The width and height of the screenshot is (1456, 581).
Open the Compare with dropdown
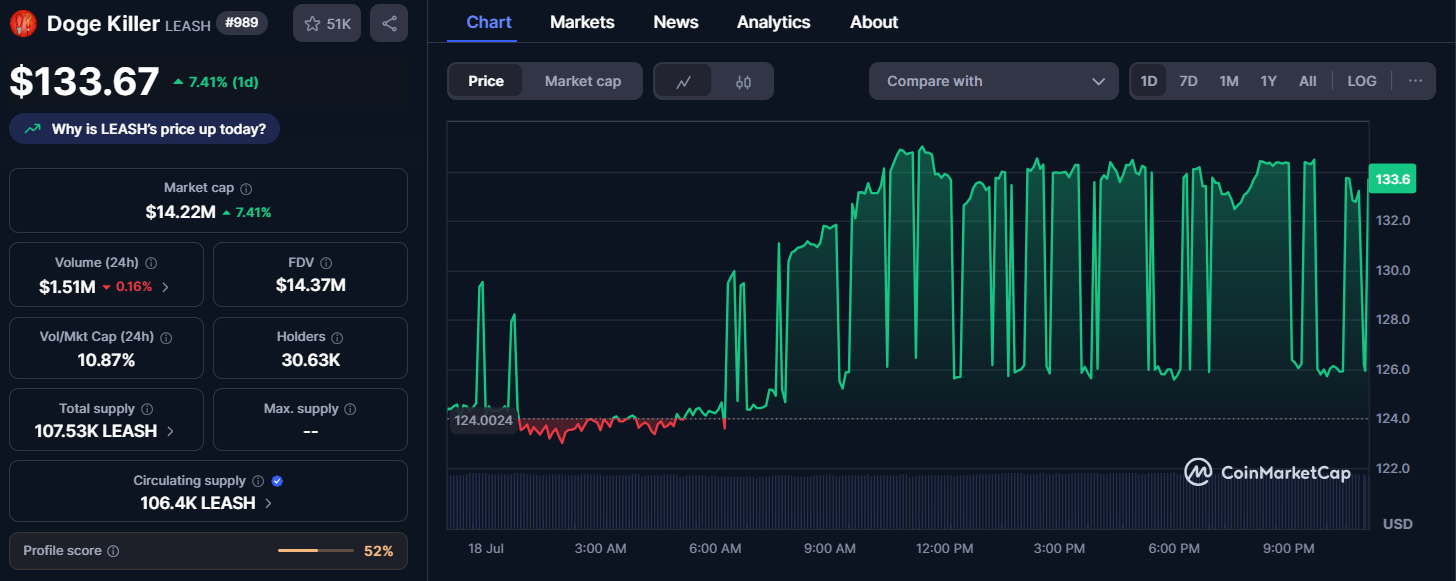[x=994, y=81]
